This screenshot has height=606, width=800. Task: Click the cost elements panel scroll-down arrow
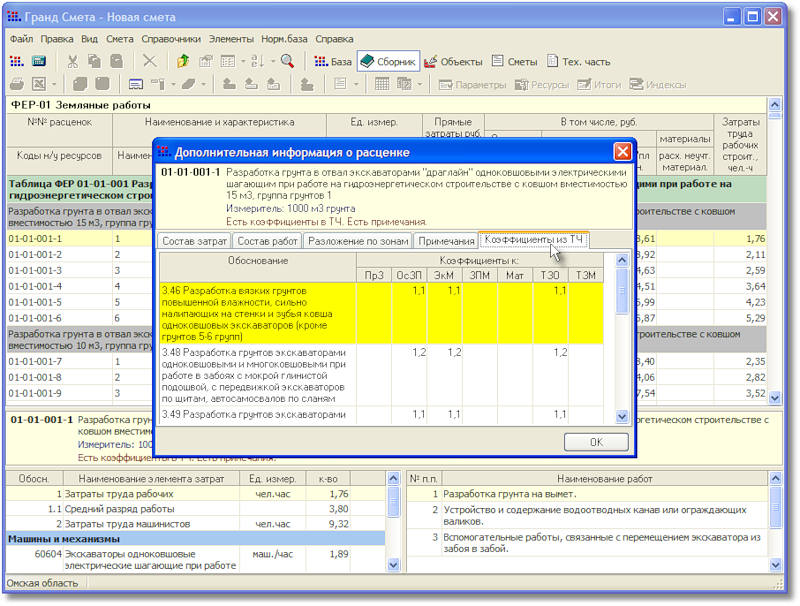click(x=393, y=565)
